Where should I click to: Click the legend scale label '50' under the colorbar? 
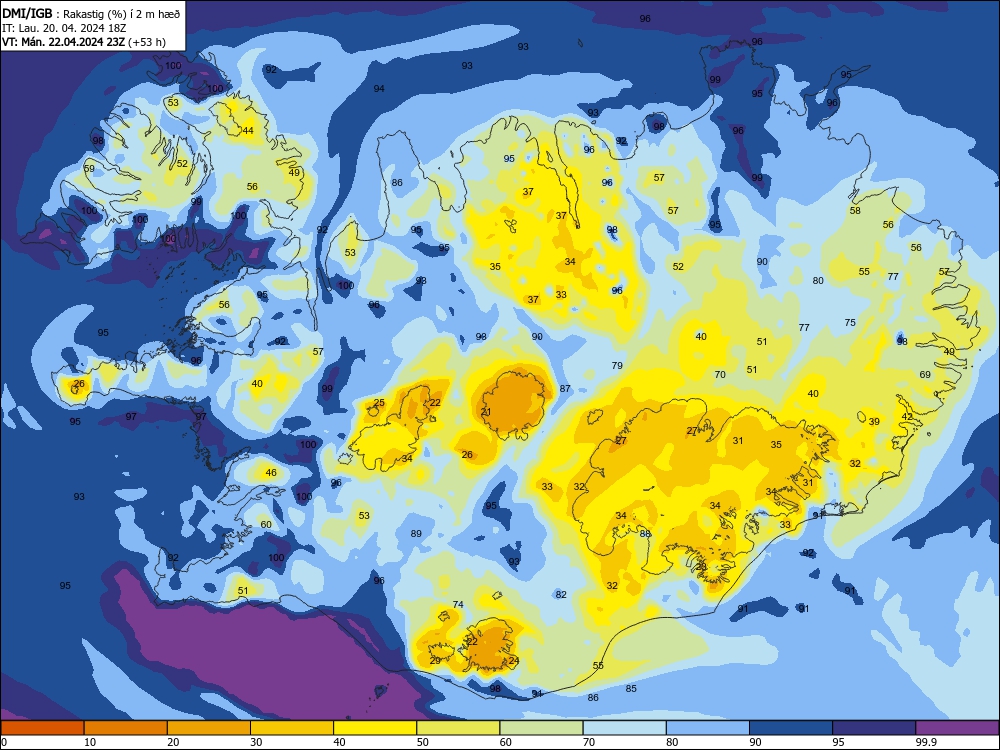pos(423,742)
